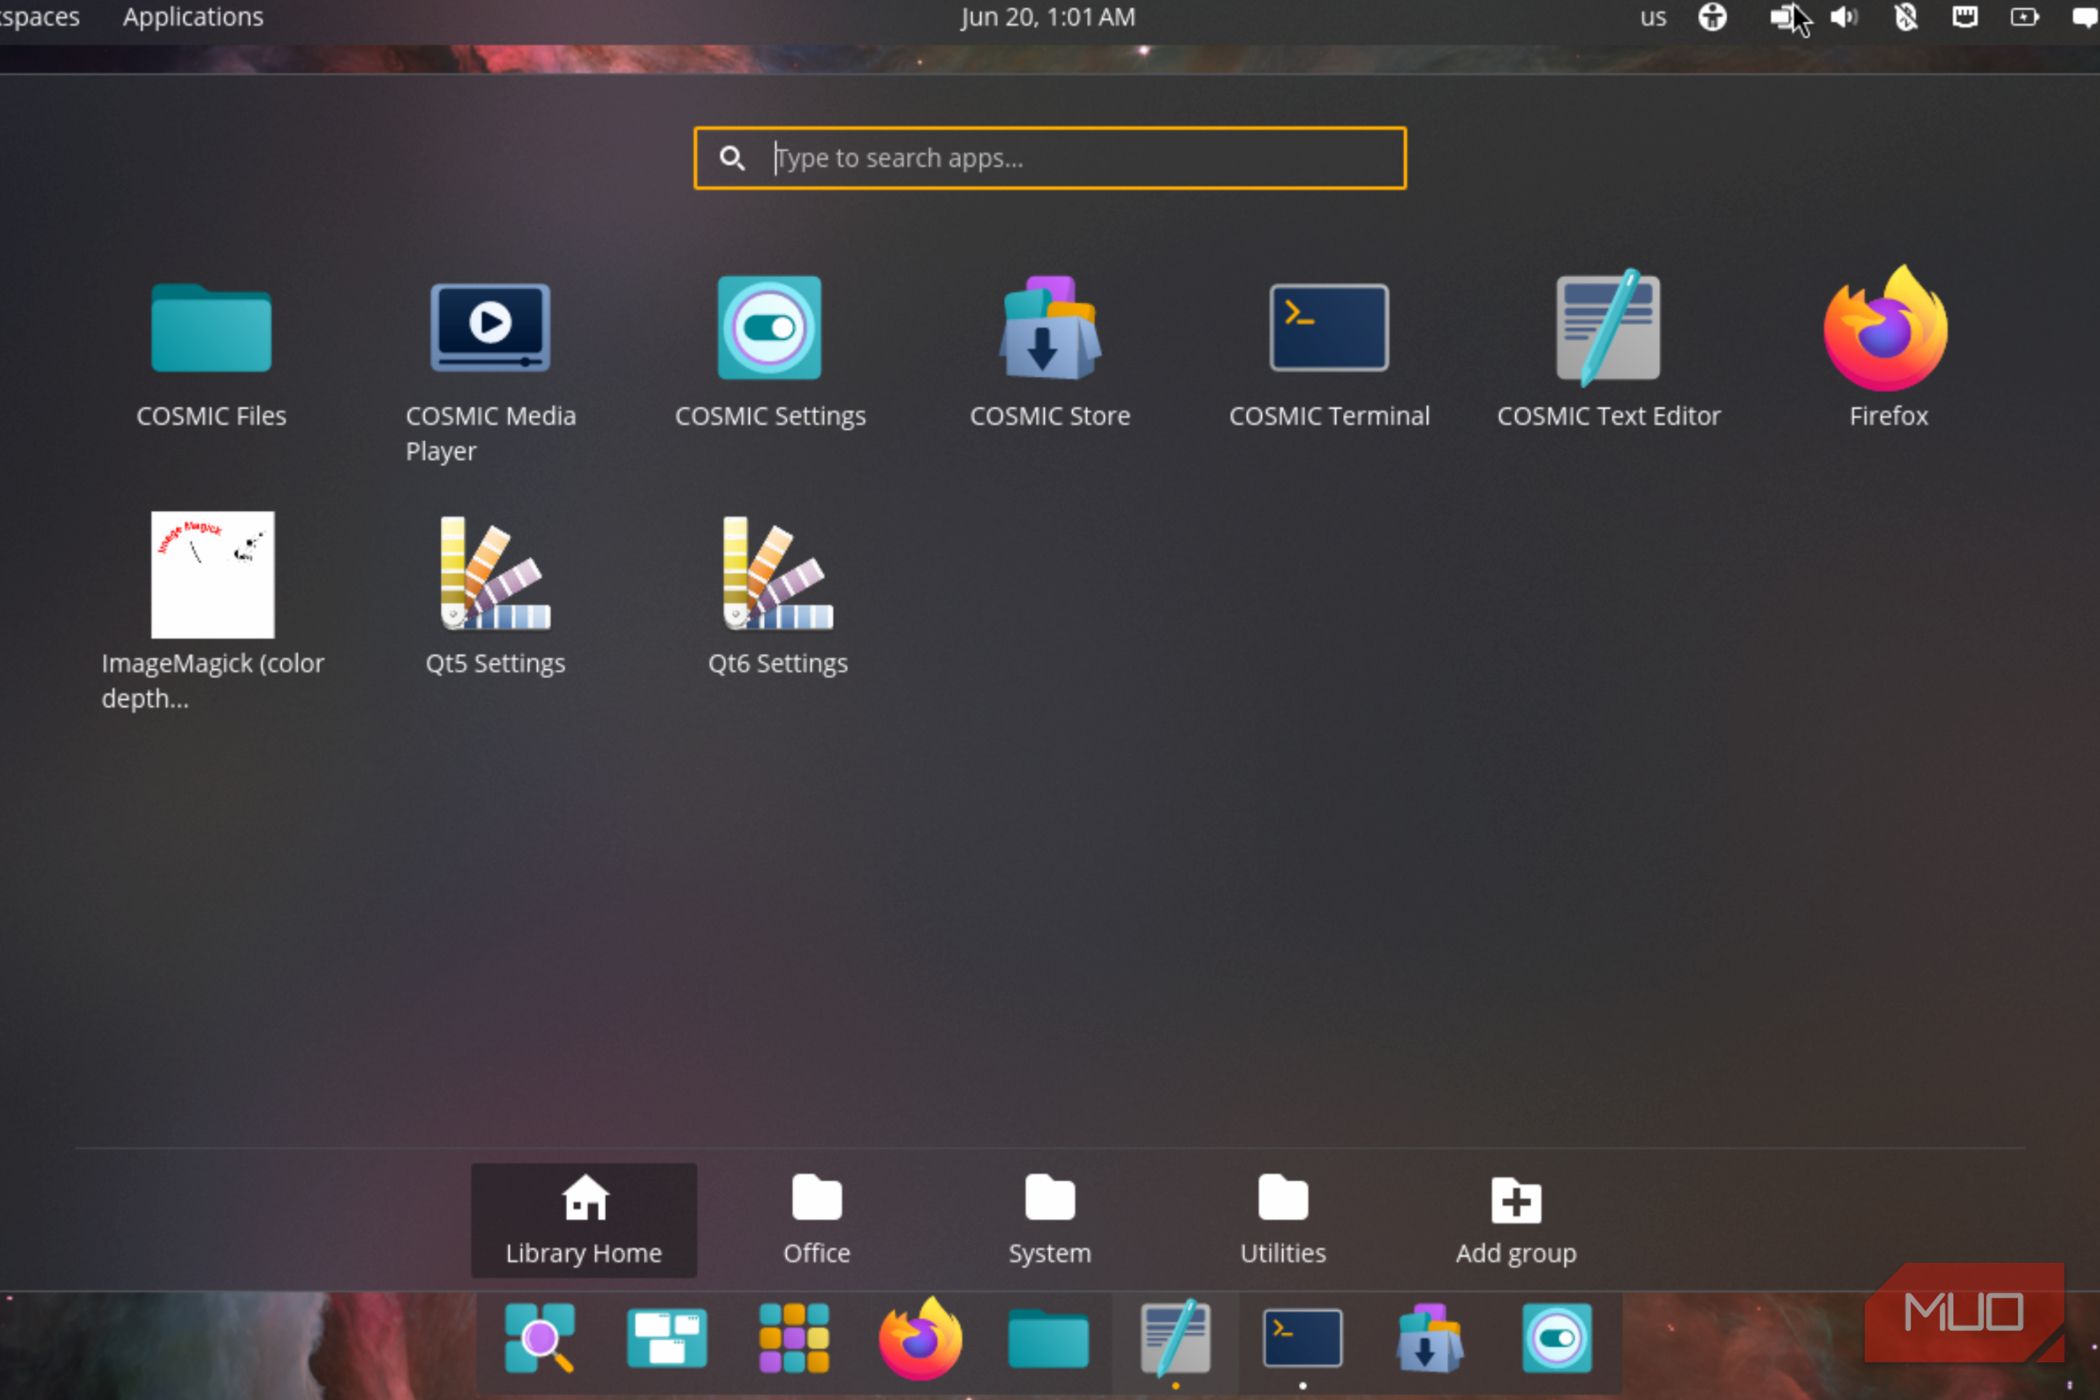Open Firefox from the dock
The height and width of the screenshot is (1400, 2100).
tap(921, 1338)
